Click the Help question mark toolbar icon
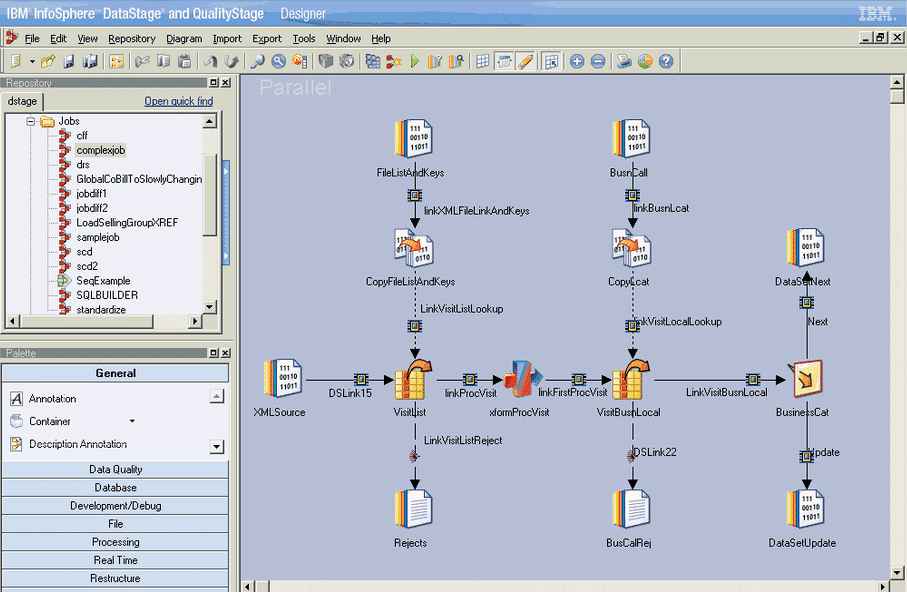Image resolution: width=907 pixels, height=592 pixels. point(665,61)
